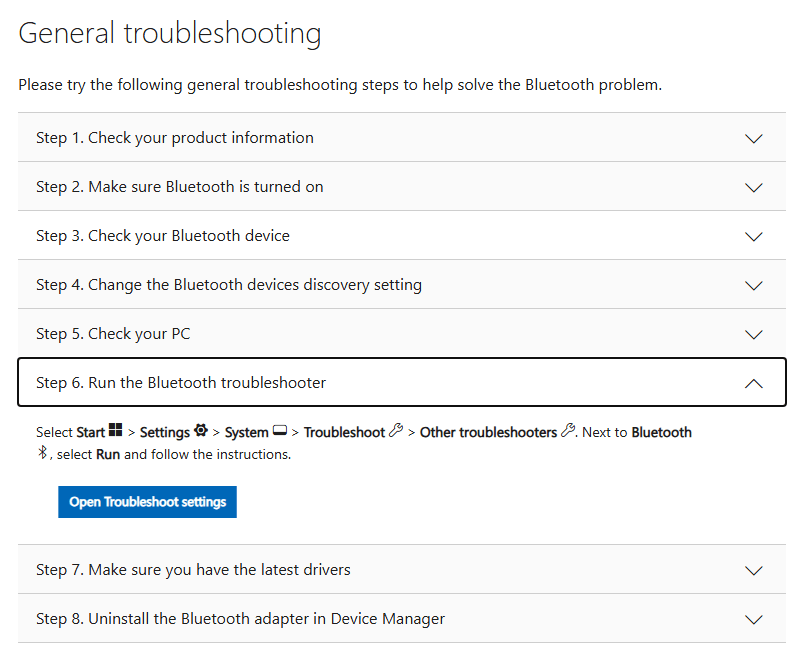Viewport: 805px width, 671px height.
Task: Click the downward chevron on Step 8
Action: coord(753,618)
